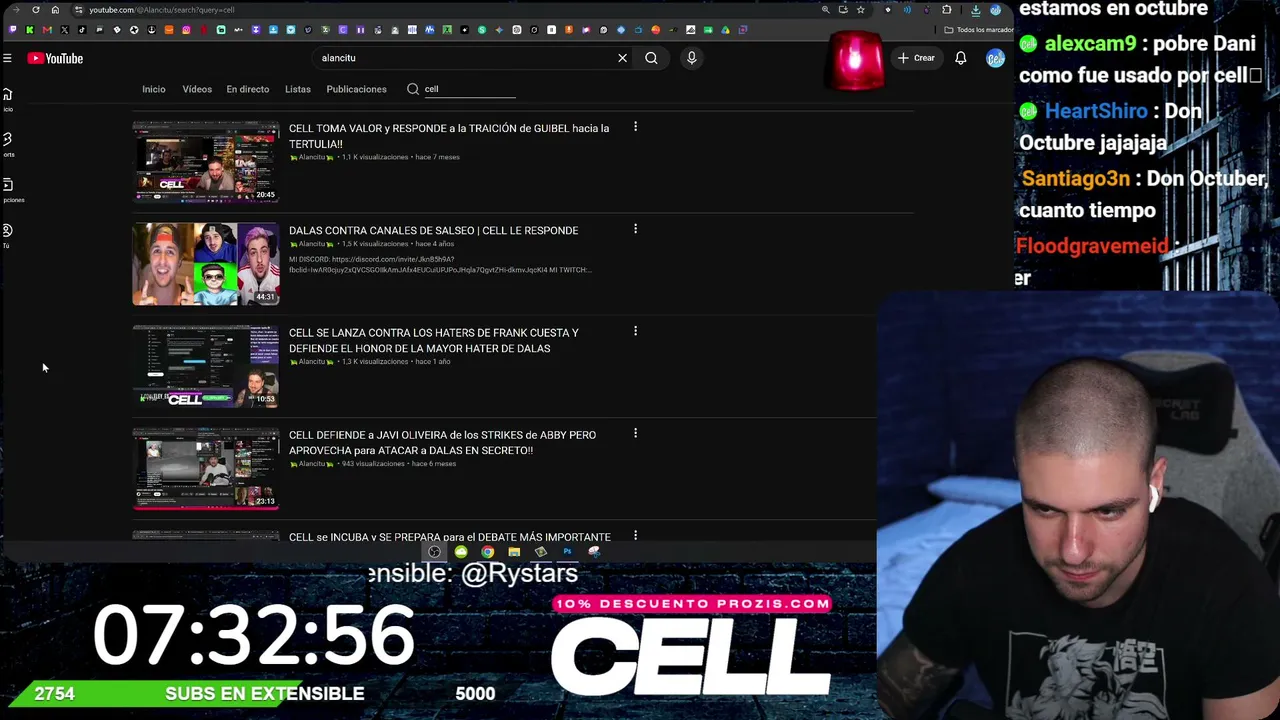Click the channel search magnifier icon

412,89
